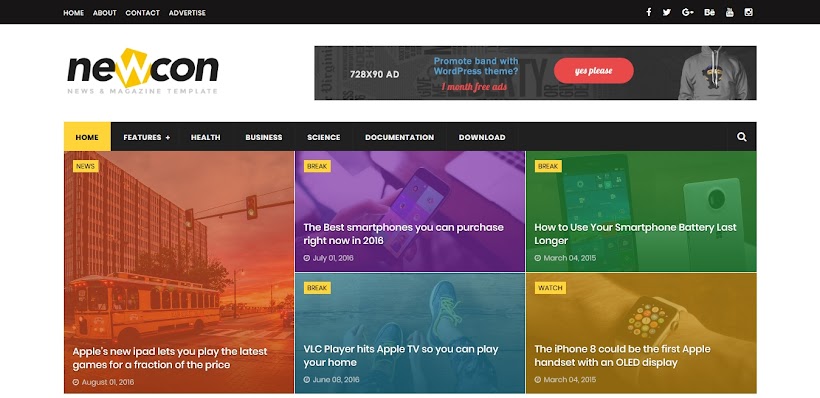This screenshot has height=398, width=820.
Task: Open the Behance social icon
Action: 710,12
